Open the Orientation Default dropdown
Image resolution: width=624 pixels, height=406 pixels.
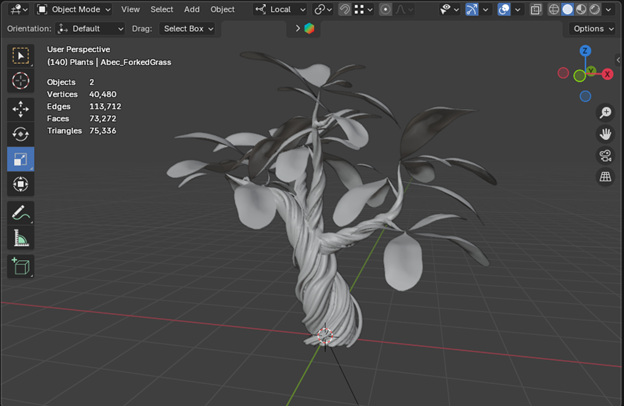92,29
